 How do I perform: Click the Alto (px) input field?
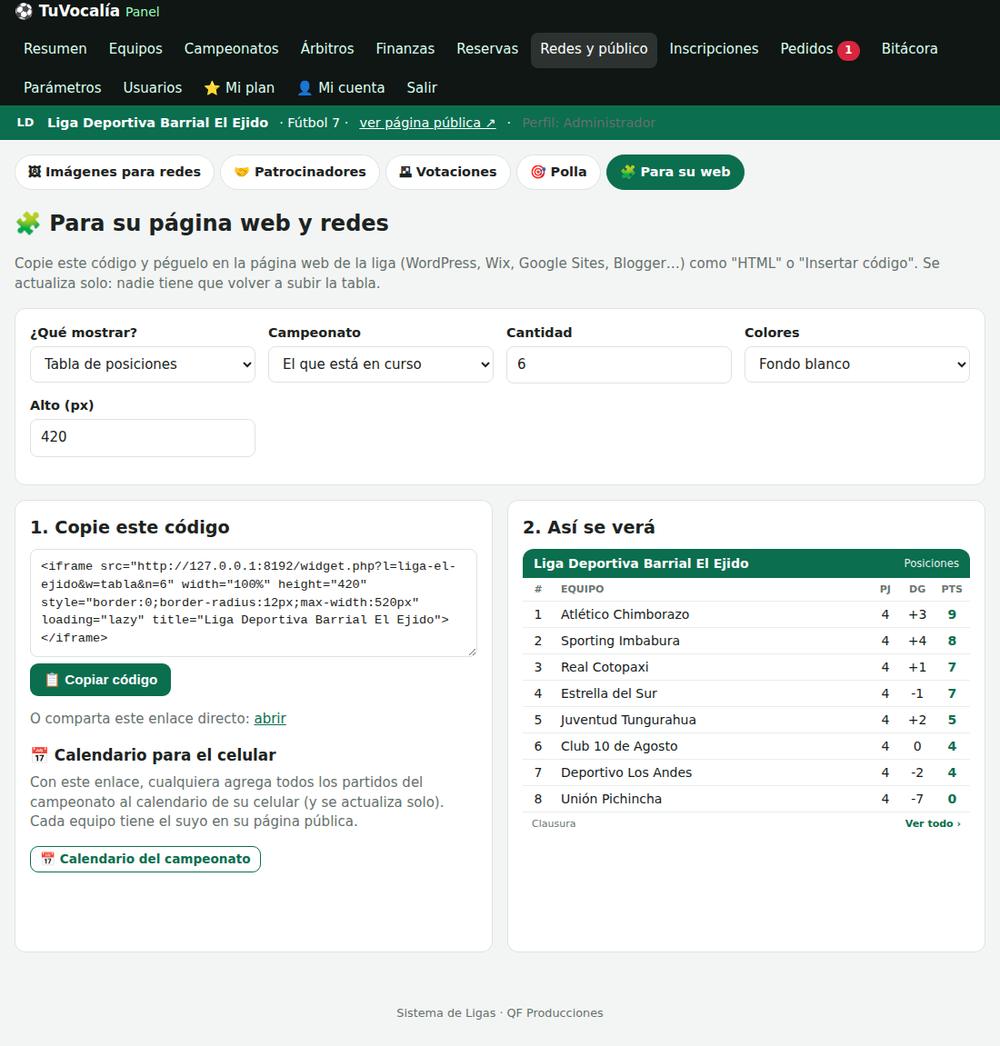pos(143,438)
